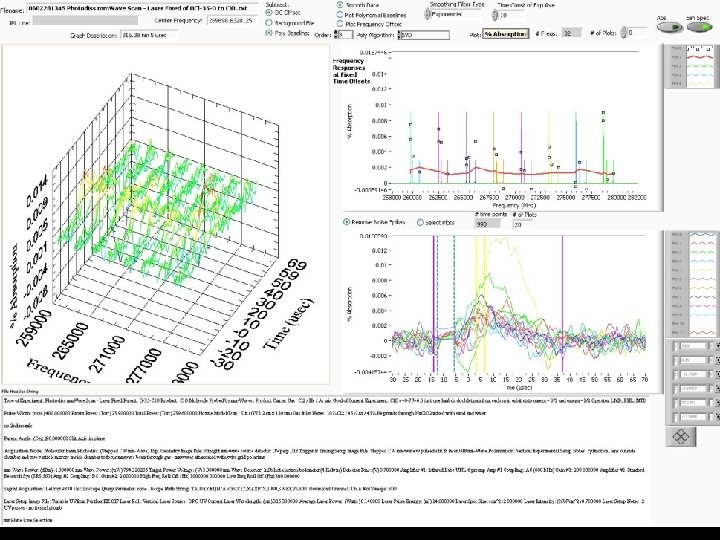Image resolution: width=720 pixels, height=540 pixels.
Task: Click the lower # of Plots field showing 20
Action: [x=523, y=224]
